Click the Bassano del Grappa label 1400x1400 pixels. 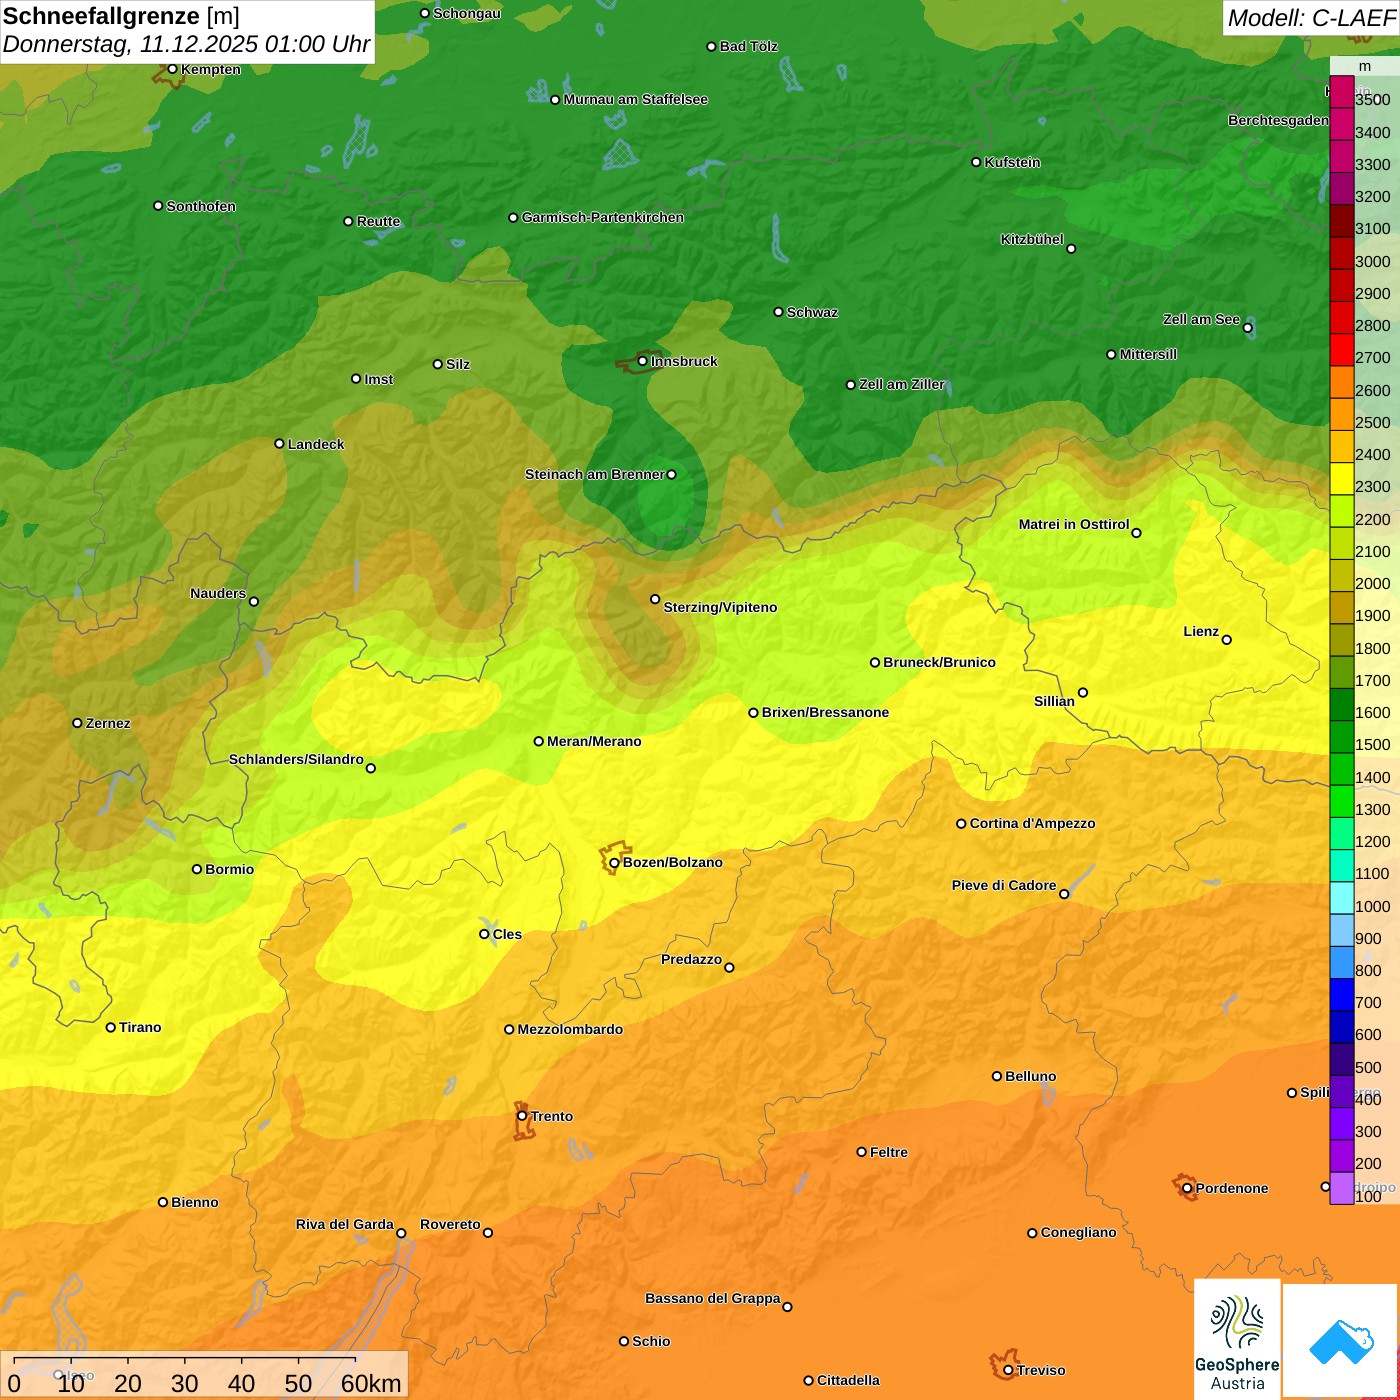(x=713, y=1298)
